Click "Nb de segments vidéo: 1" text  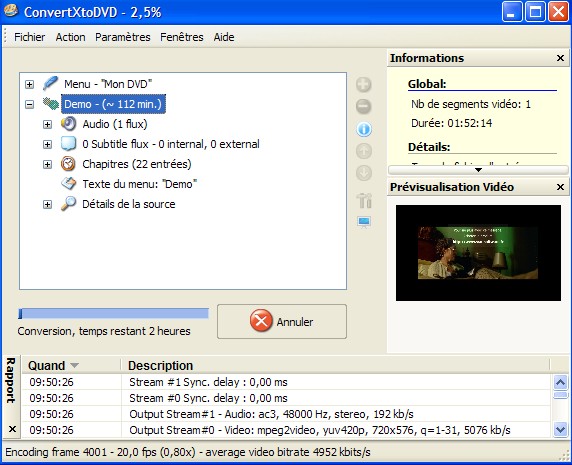pos(471,104)
